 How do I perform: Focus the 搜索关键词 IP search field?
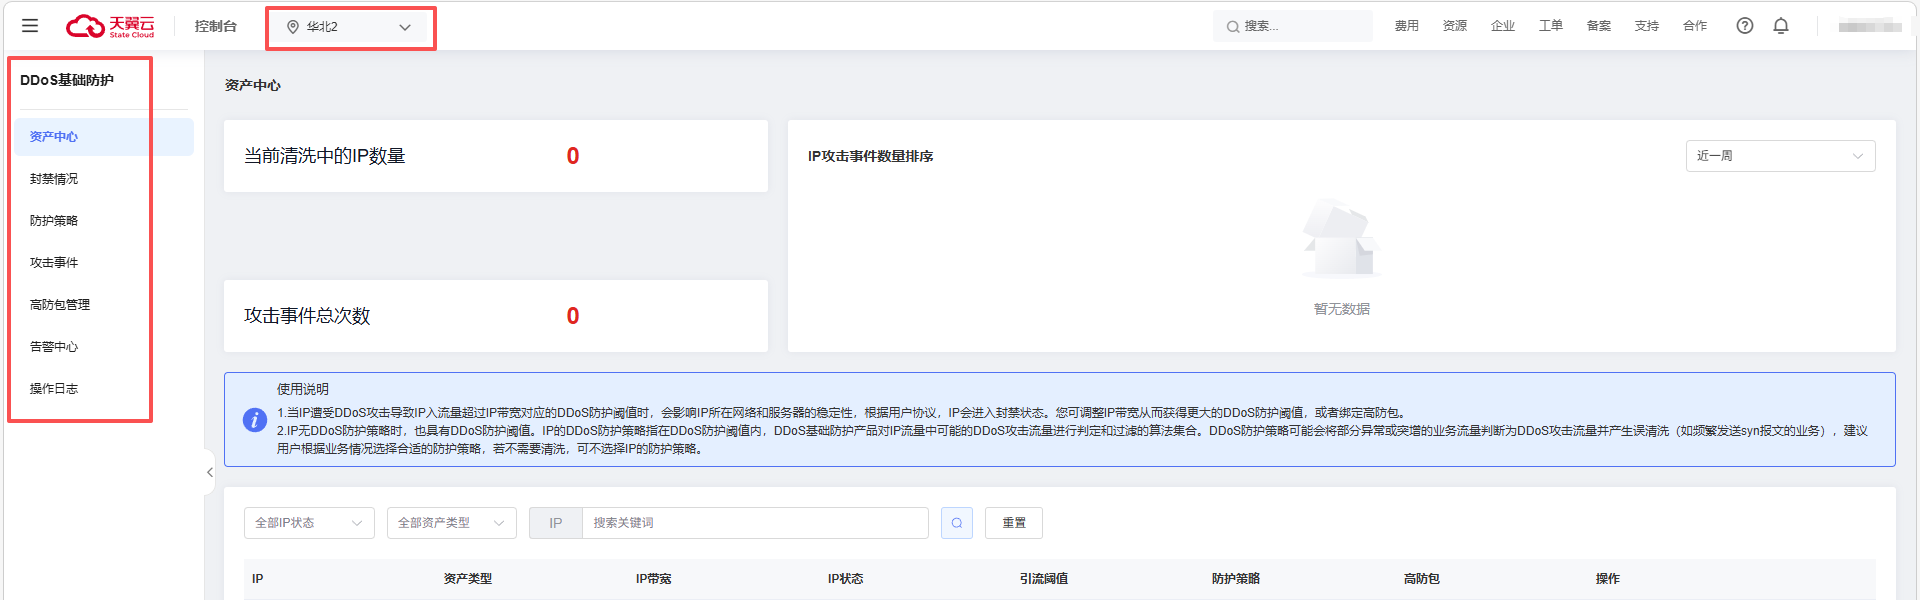coord(754,523)
